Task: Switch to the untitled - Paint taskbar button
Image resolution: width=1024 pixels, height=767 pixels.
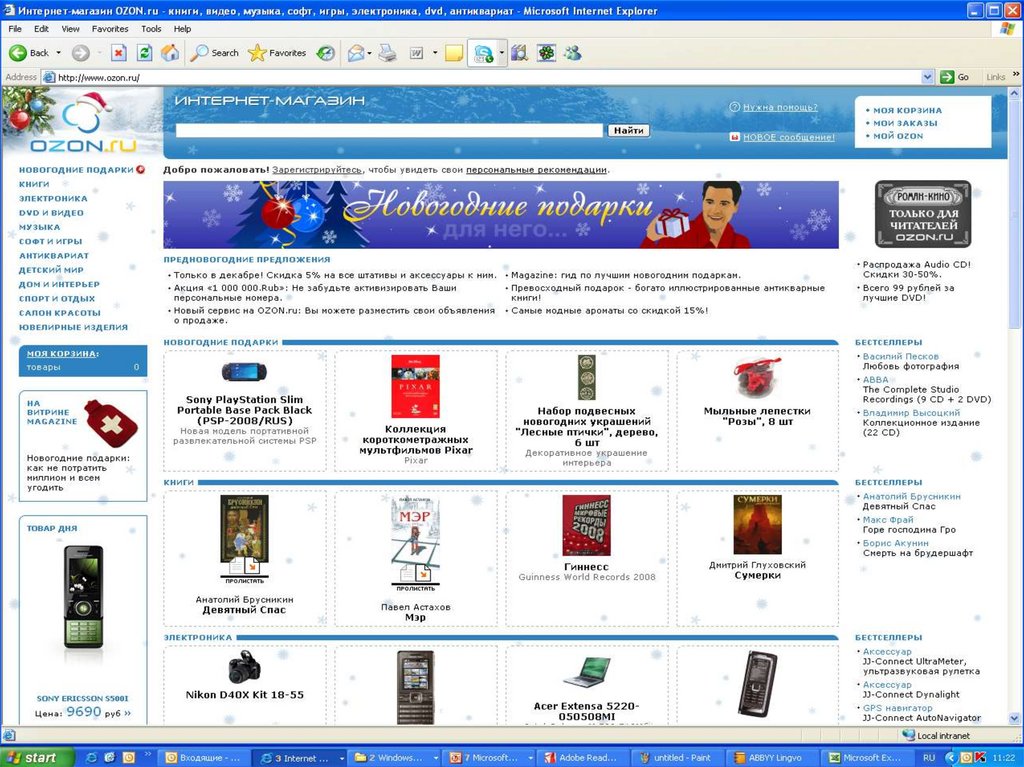Action: (677, 758)
